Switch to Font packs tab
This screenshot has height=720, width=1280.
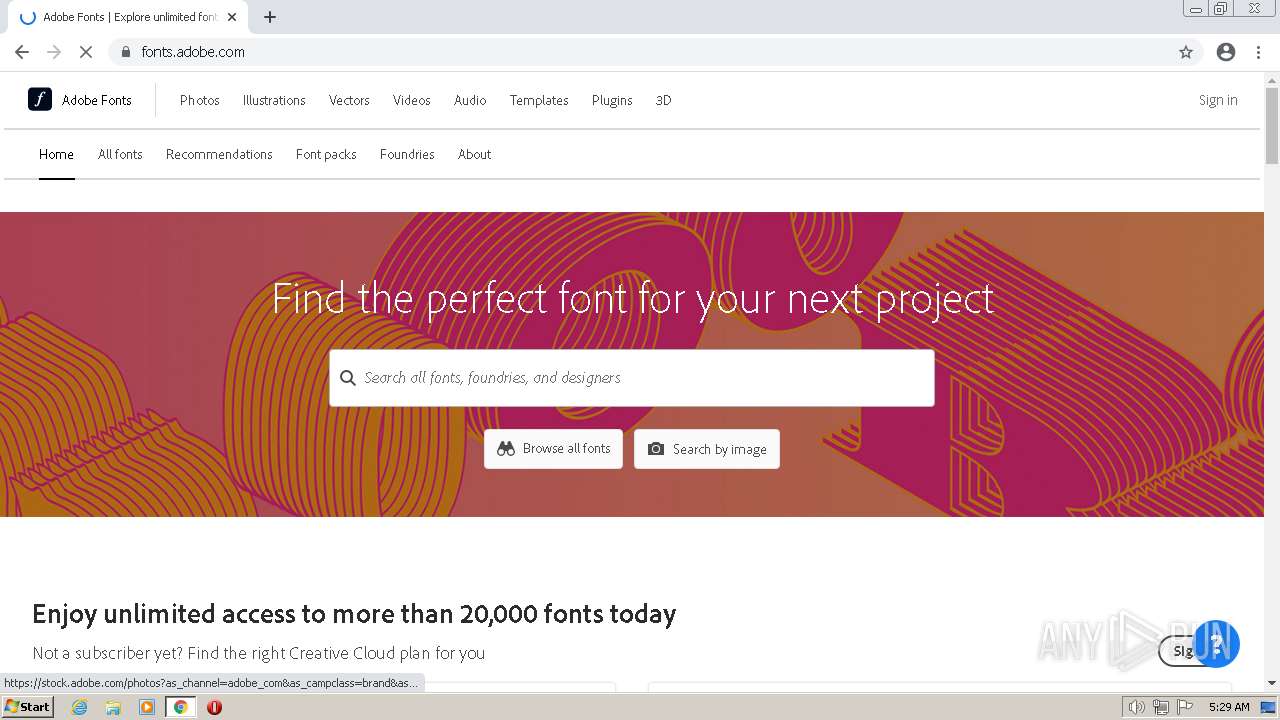326,154
